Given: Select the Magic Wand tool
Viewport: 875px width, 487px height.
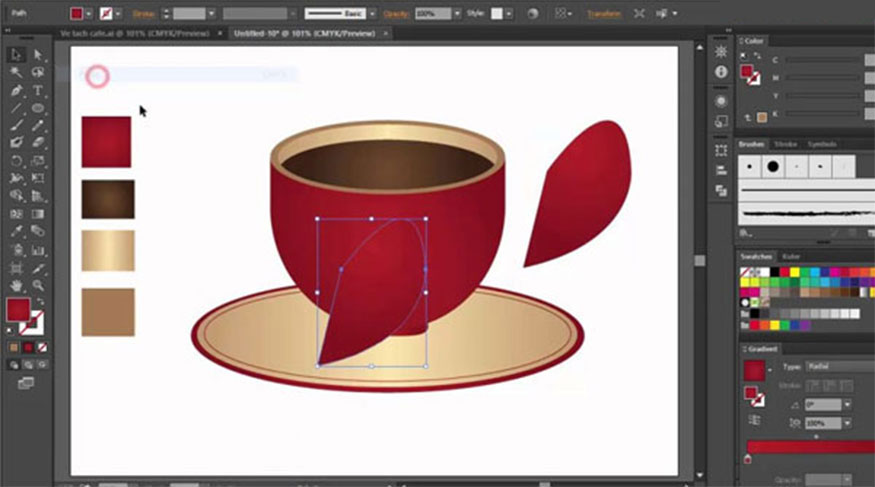Looking at the screenshot, I should point(17,73).
